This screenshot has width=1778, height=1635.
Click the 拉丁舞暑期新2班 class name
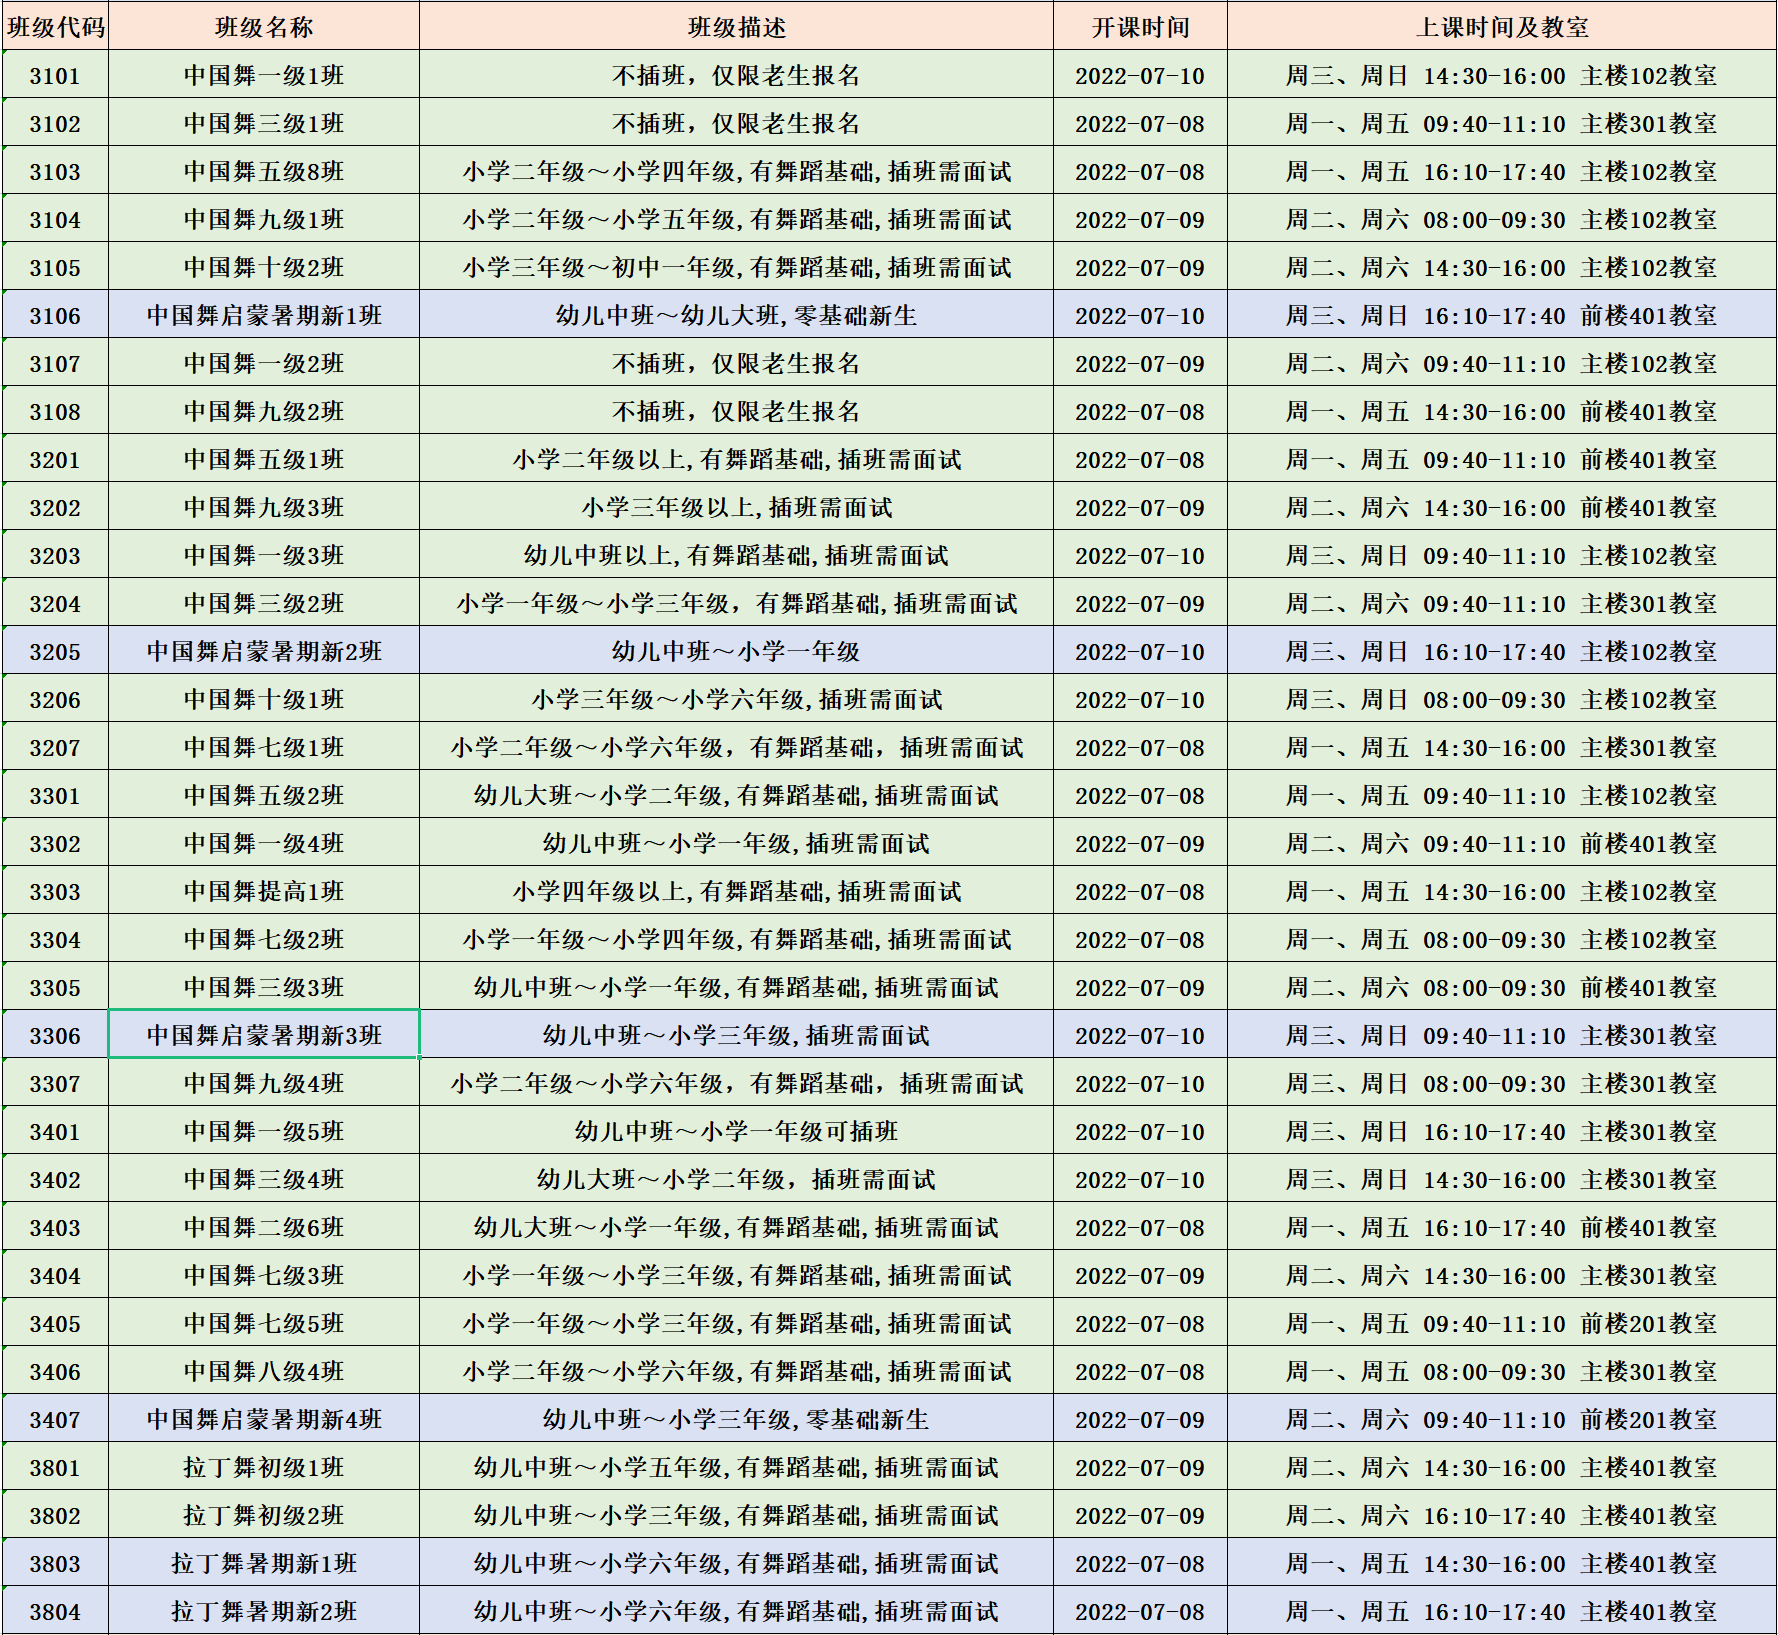(264, 1611)
